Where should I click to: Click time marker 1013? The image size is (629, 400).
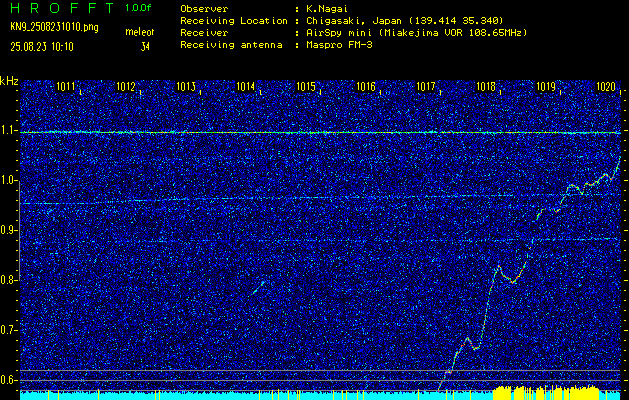pos(186,86)
